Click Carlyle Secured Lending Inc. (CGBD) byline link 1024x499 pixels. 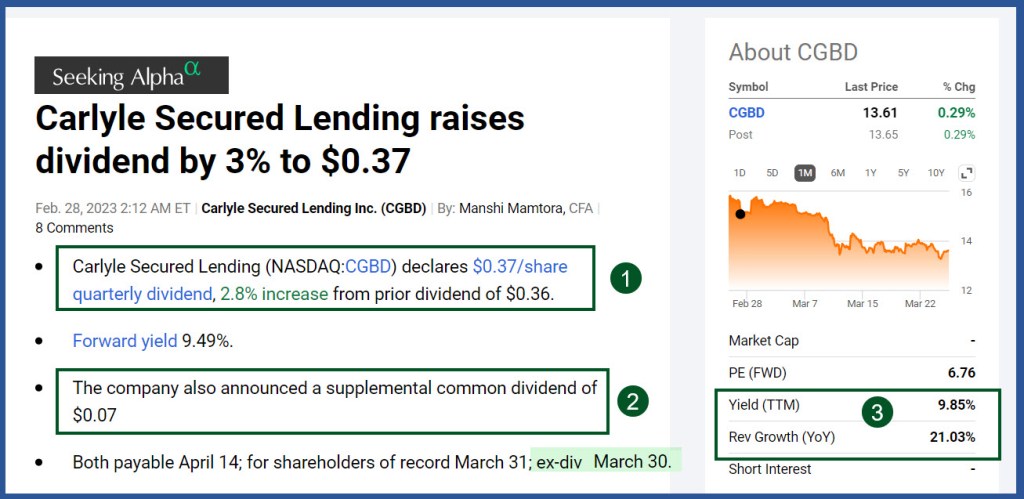tap(314, 208)
